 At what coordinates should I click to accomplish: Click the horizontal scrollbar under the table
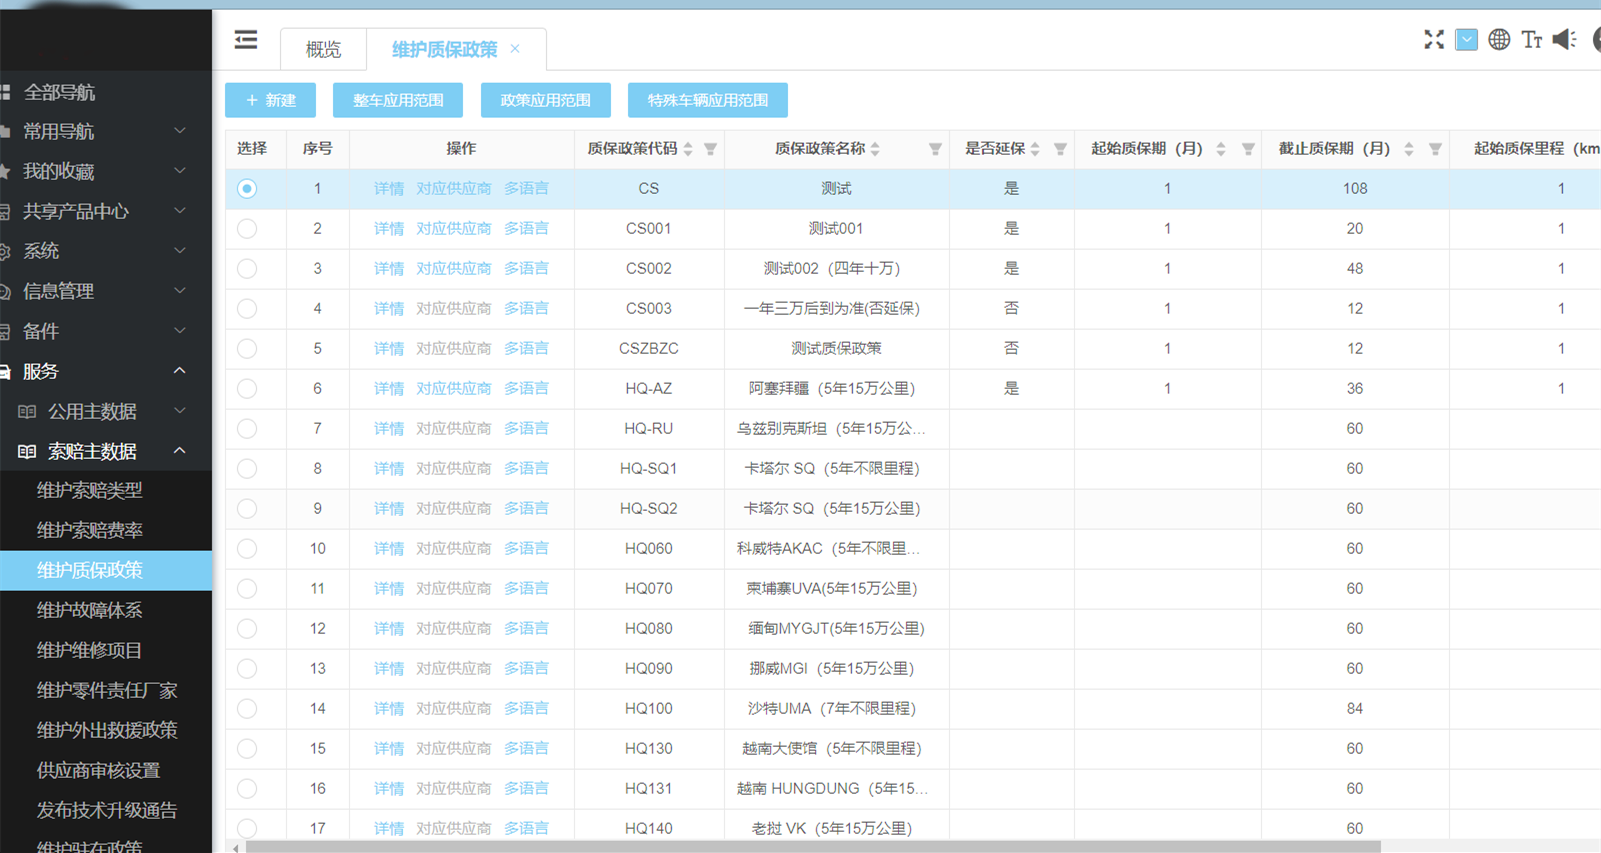(x=812, y=847)
